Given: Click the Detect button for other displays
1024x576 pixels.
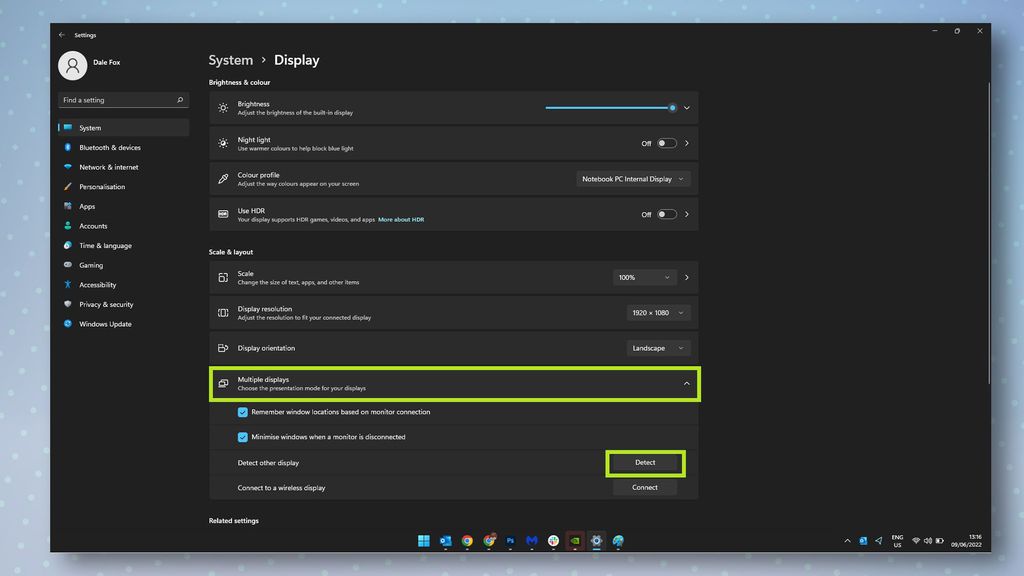Looking at the screenshot, I should click(x=645, y=463).
